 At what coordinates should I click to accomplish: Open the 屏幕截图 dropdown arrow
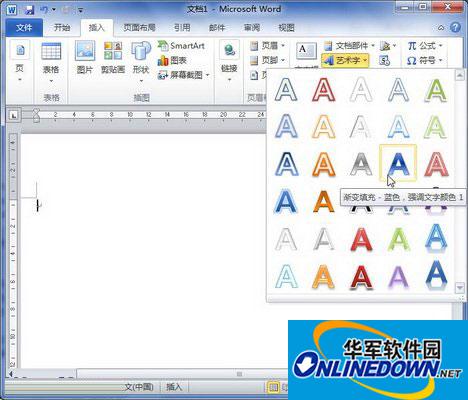click(x=208, y=75)
